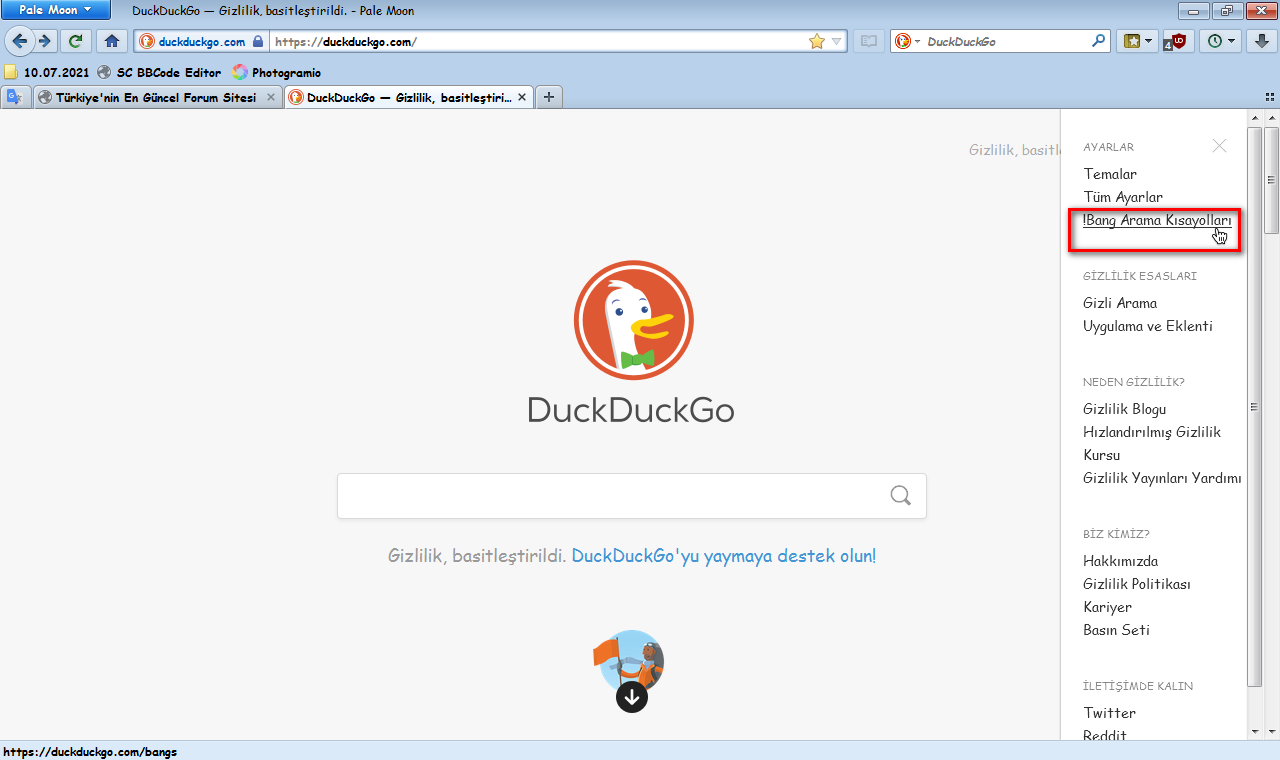Show site identity duckduckgo.com lock badge

[201, 41]
